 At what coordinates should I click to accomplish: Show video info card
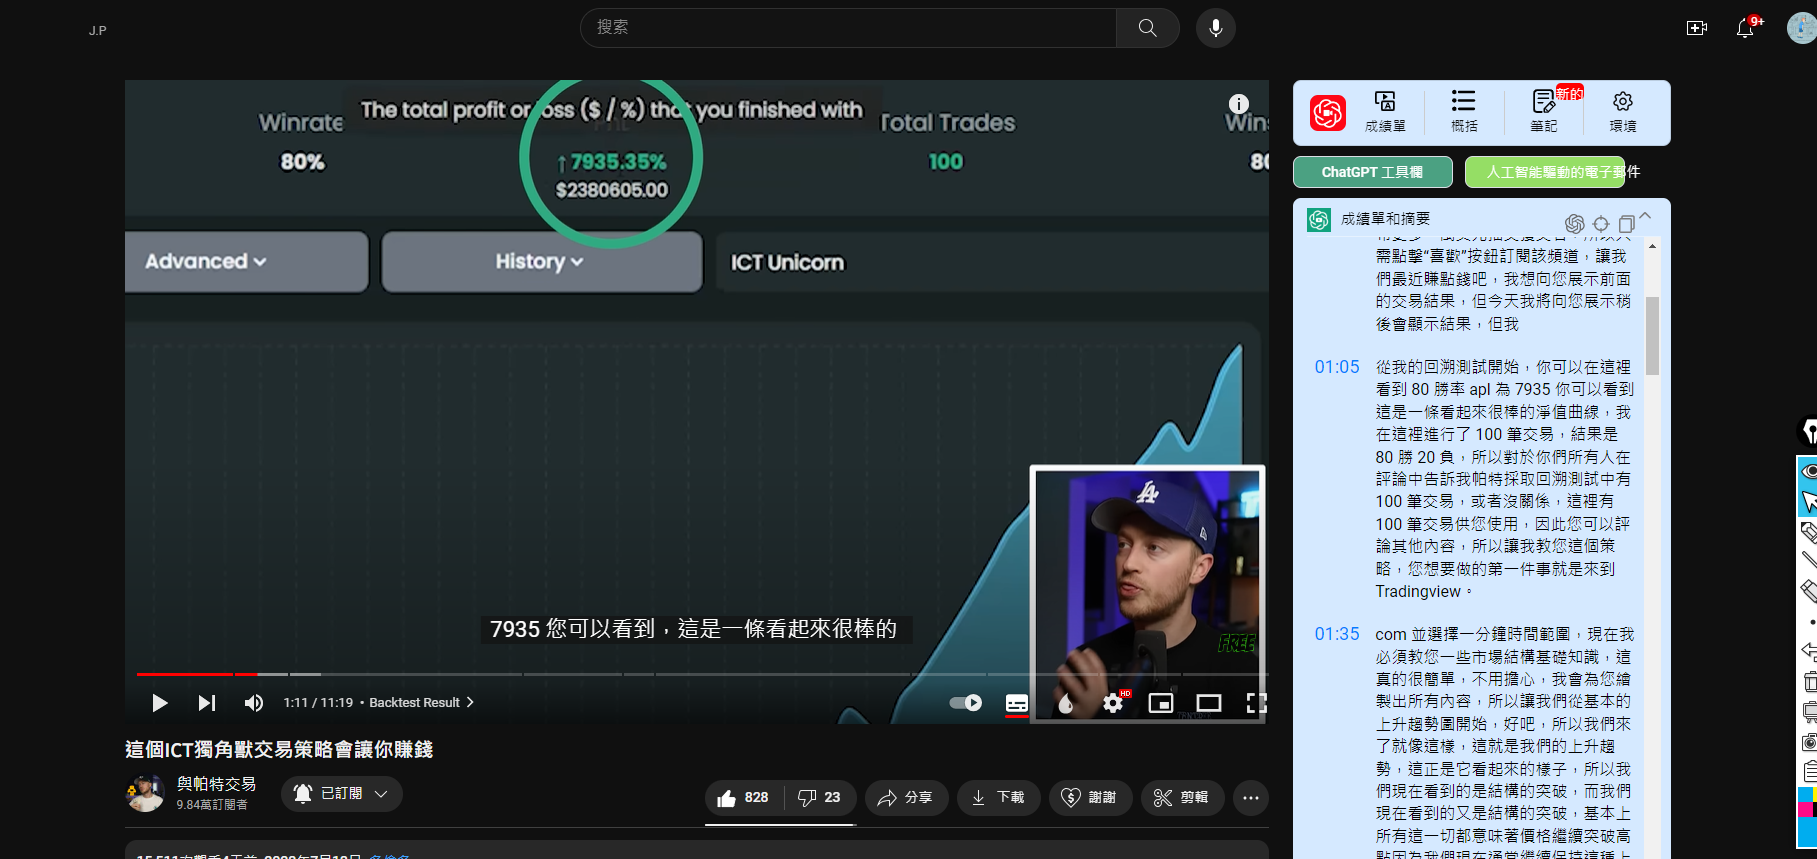[1239, 104]
